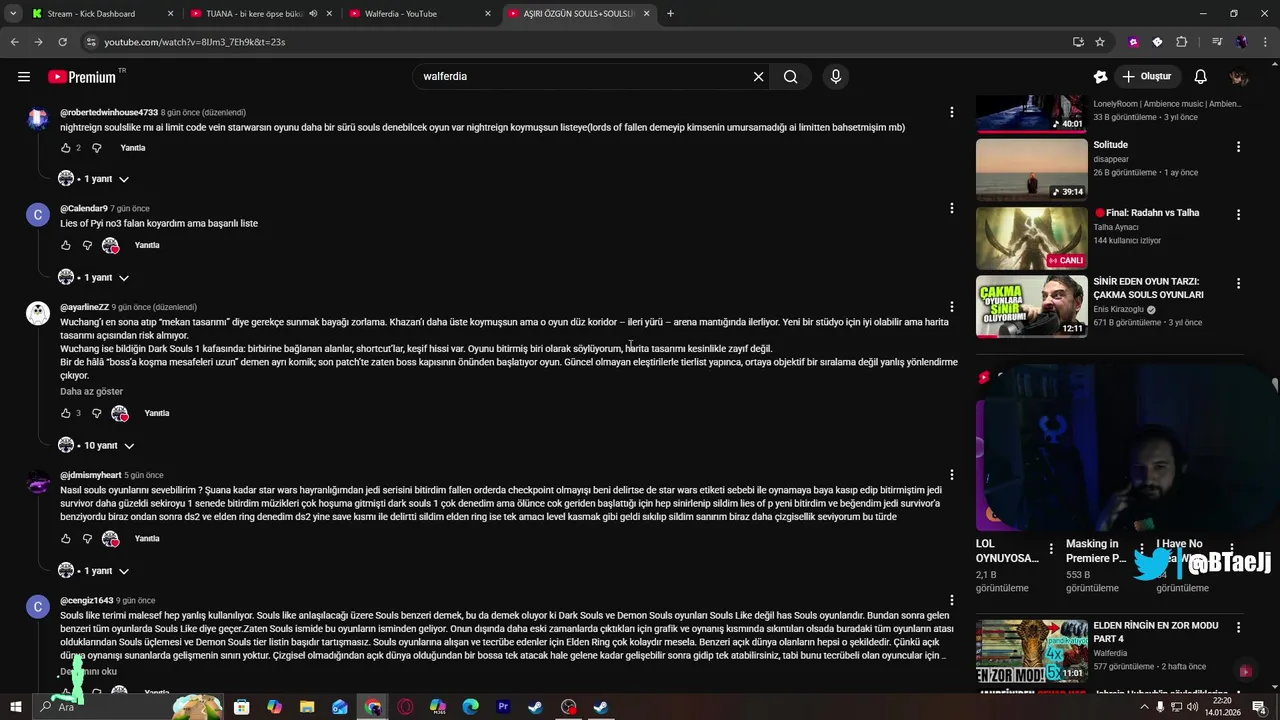The image size is (1280, 720).
Task: Open Adobe Premiere Pro from taskbar
Action: (503, 707)
